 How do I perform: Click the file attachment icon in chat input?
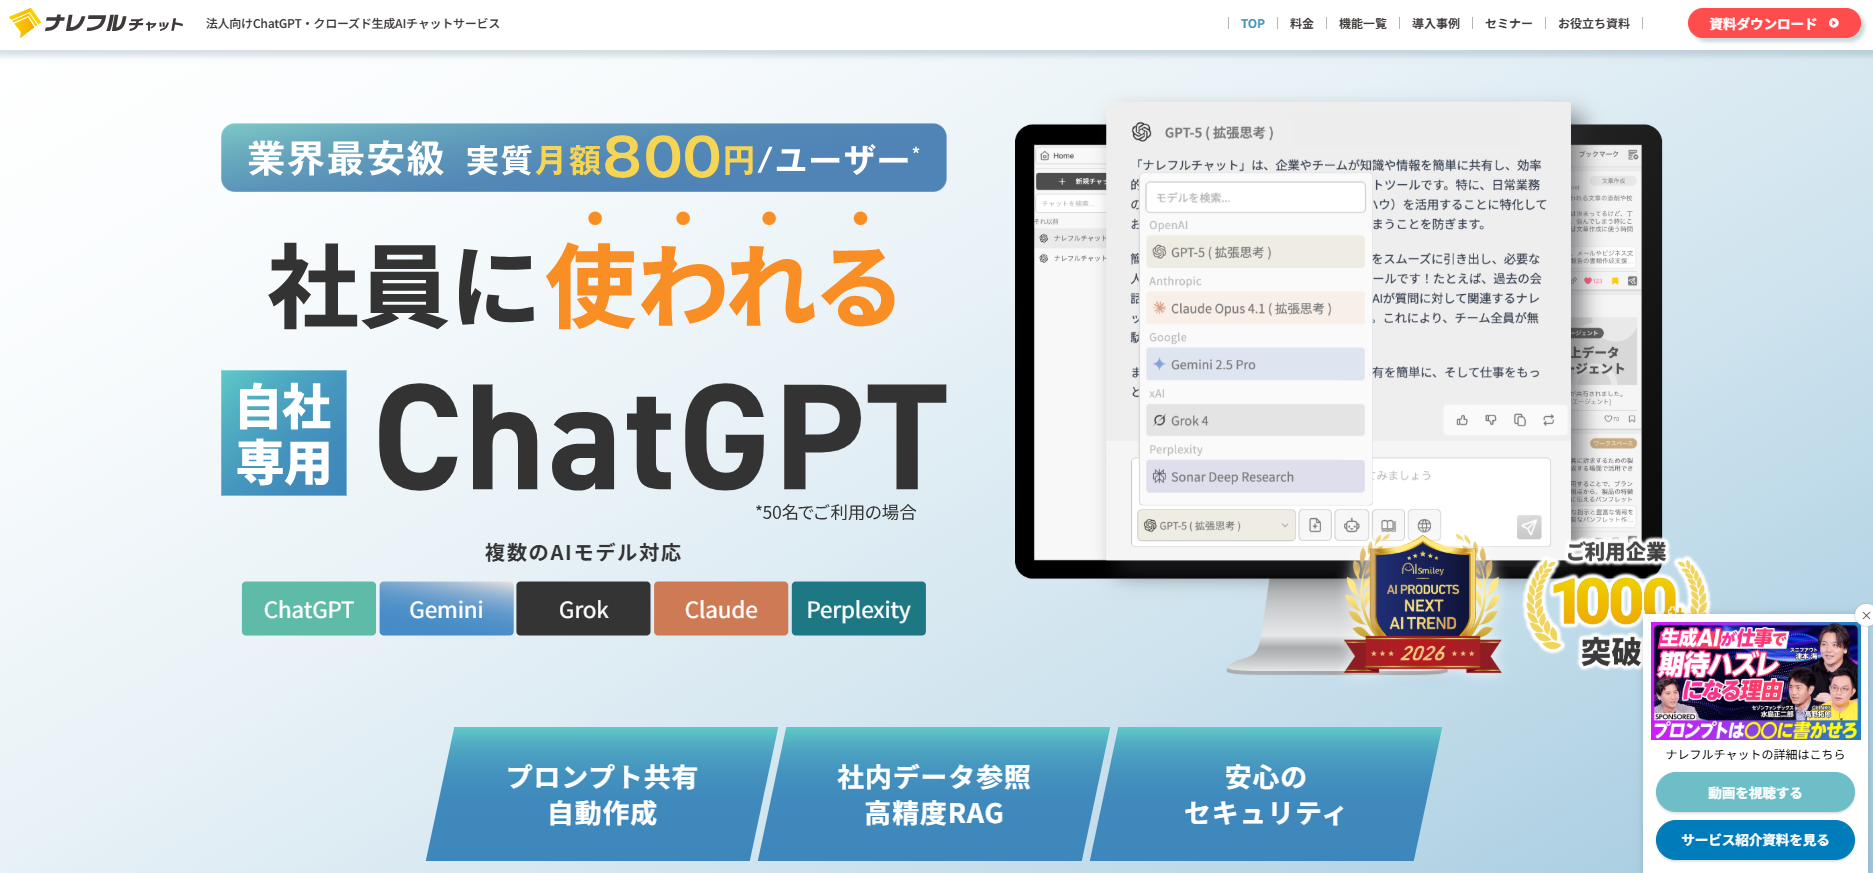(x=1315, y=525)
